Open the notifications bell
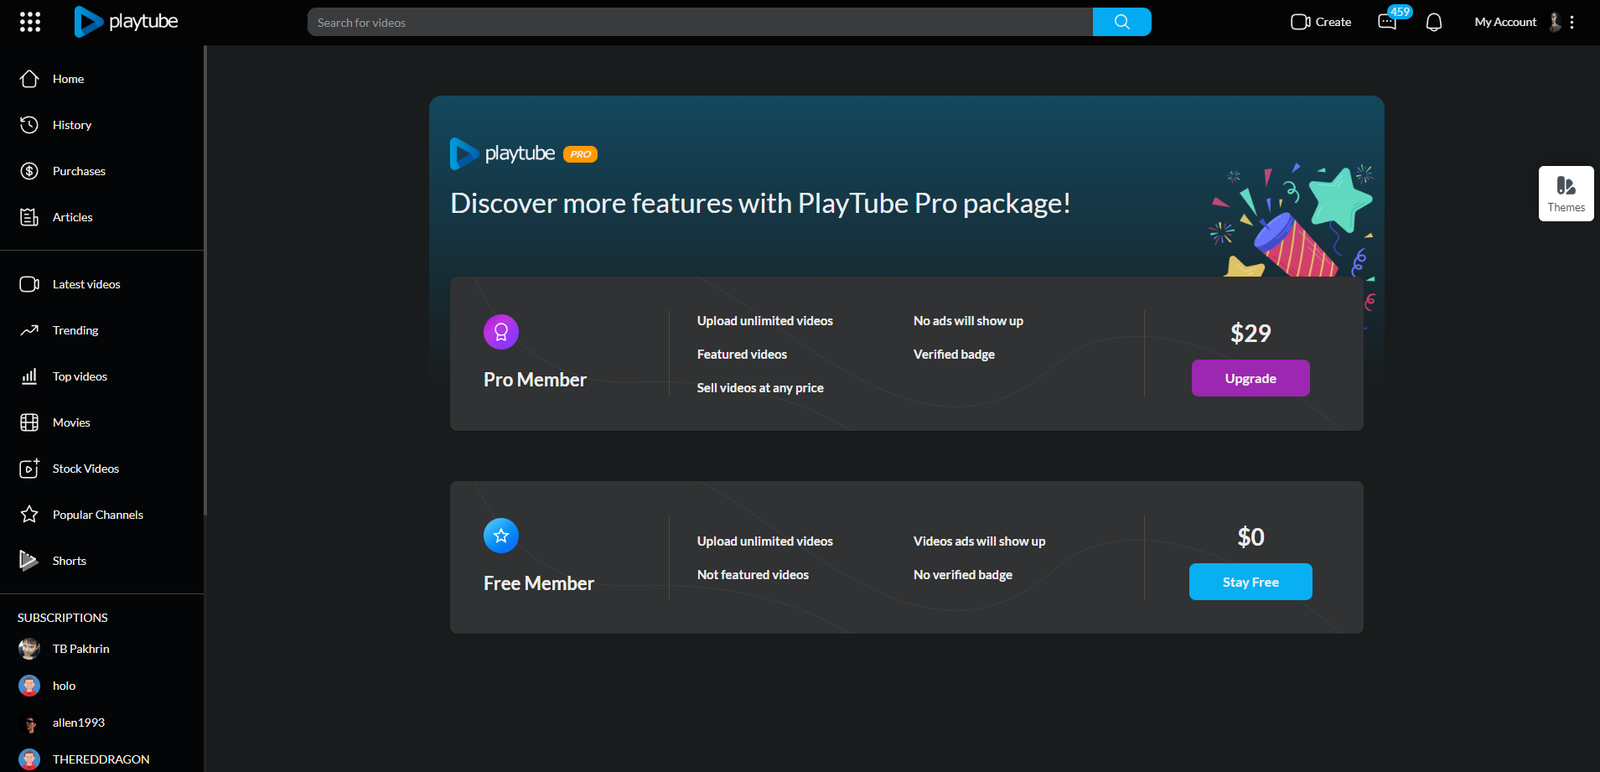This screenshot has height=772, width=1600. pyautogui.click(x=1433, y=22)
